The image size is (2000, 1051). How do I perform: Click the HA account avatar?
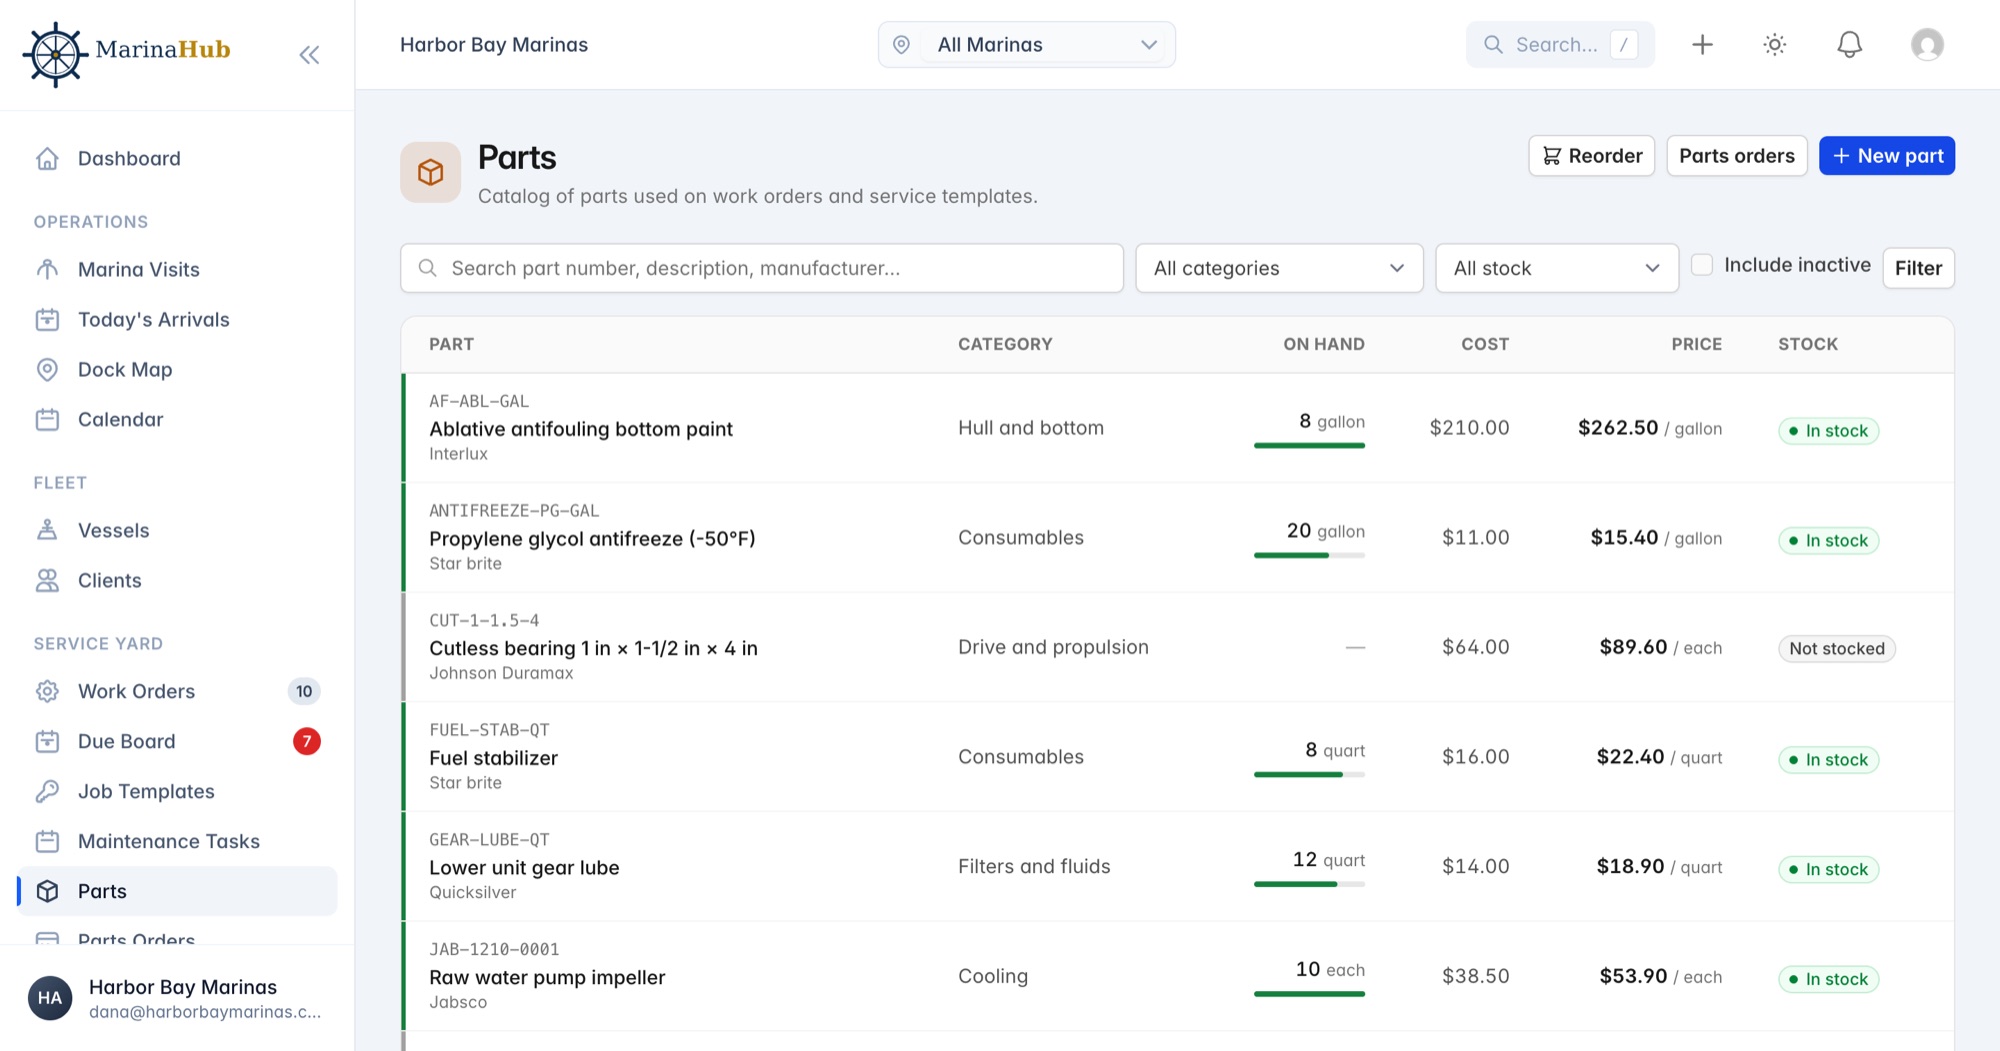point(50,998)
